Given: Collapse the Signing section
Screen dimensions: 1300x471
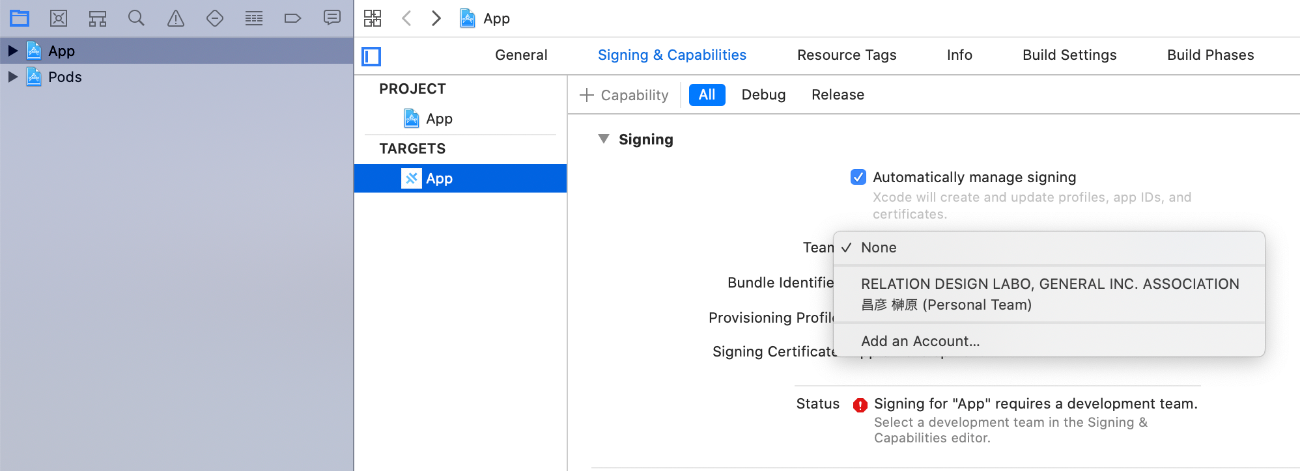Looking at the screenshot, I should click(603, 139).
